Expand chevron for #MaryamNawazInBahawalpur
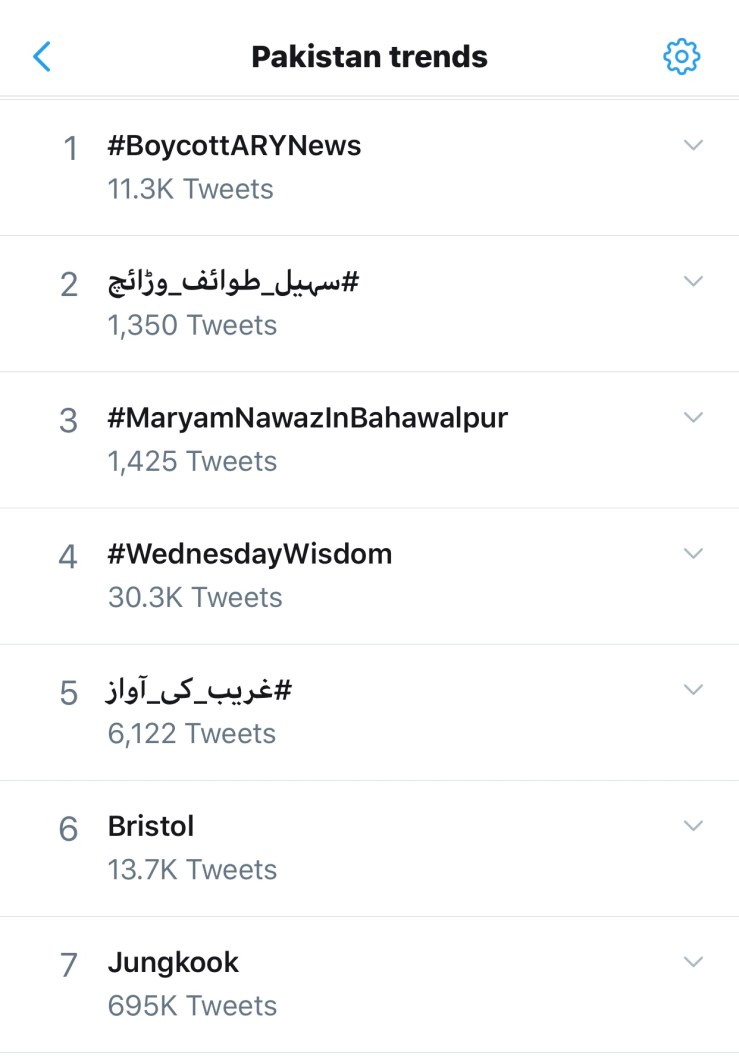 pyautogui.click(x=693, y=417)
